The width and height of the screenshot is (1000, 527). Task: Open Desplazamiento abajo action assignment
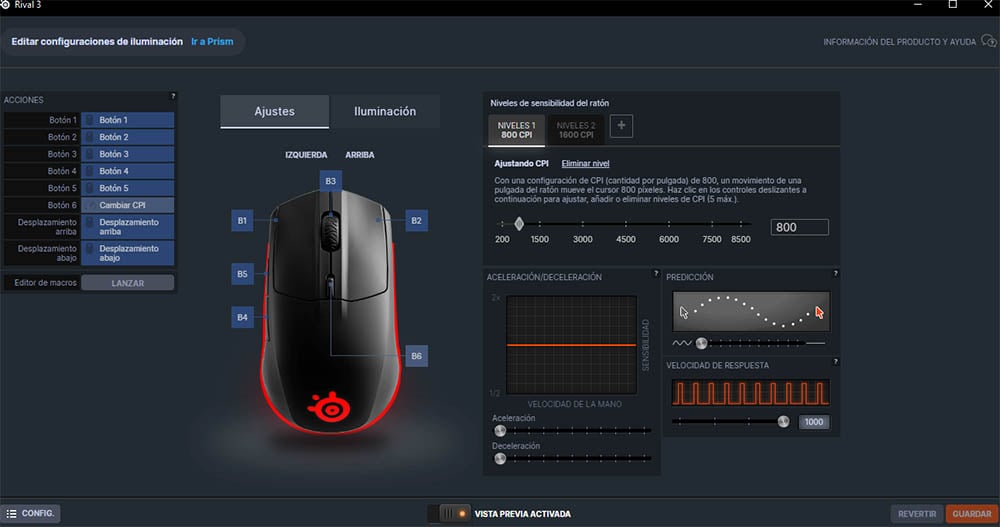coord(128,253)
